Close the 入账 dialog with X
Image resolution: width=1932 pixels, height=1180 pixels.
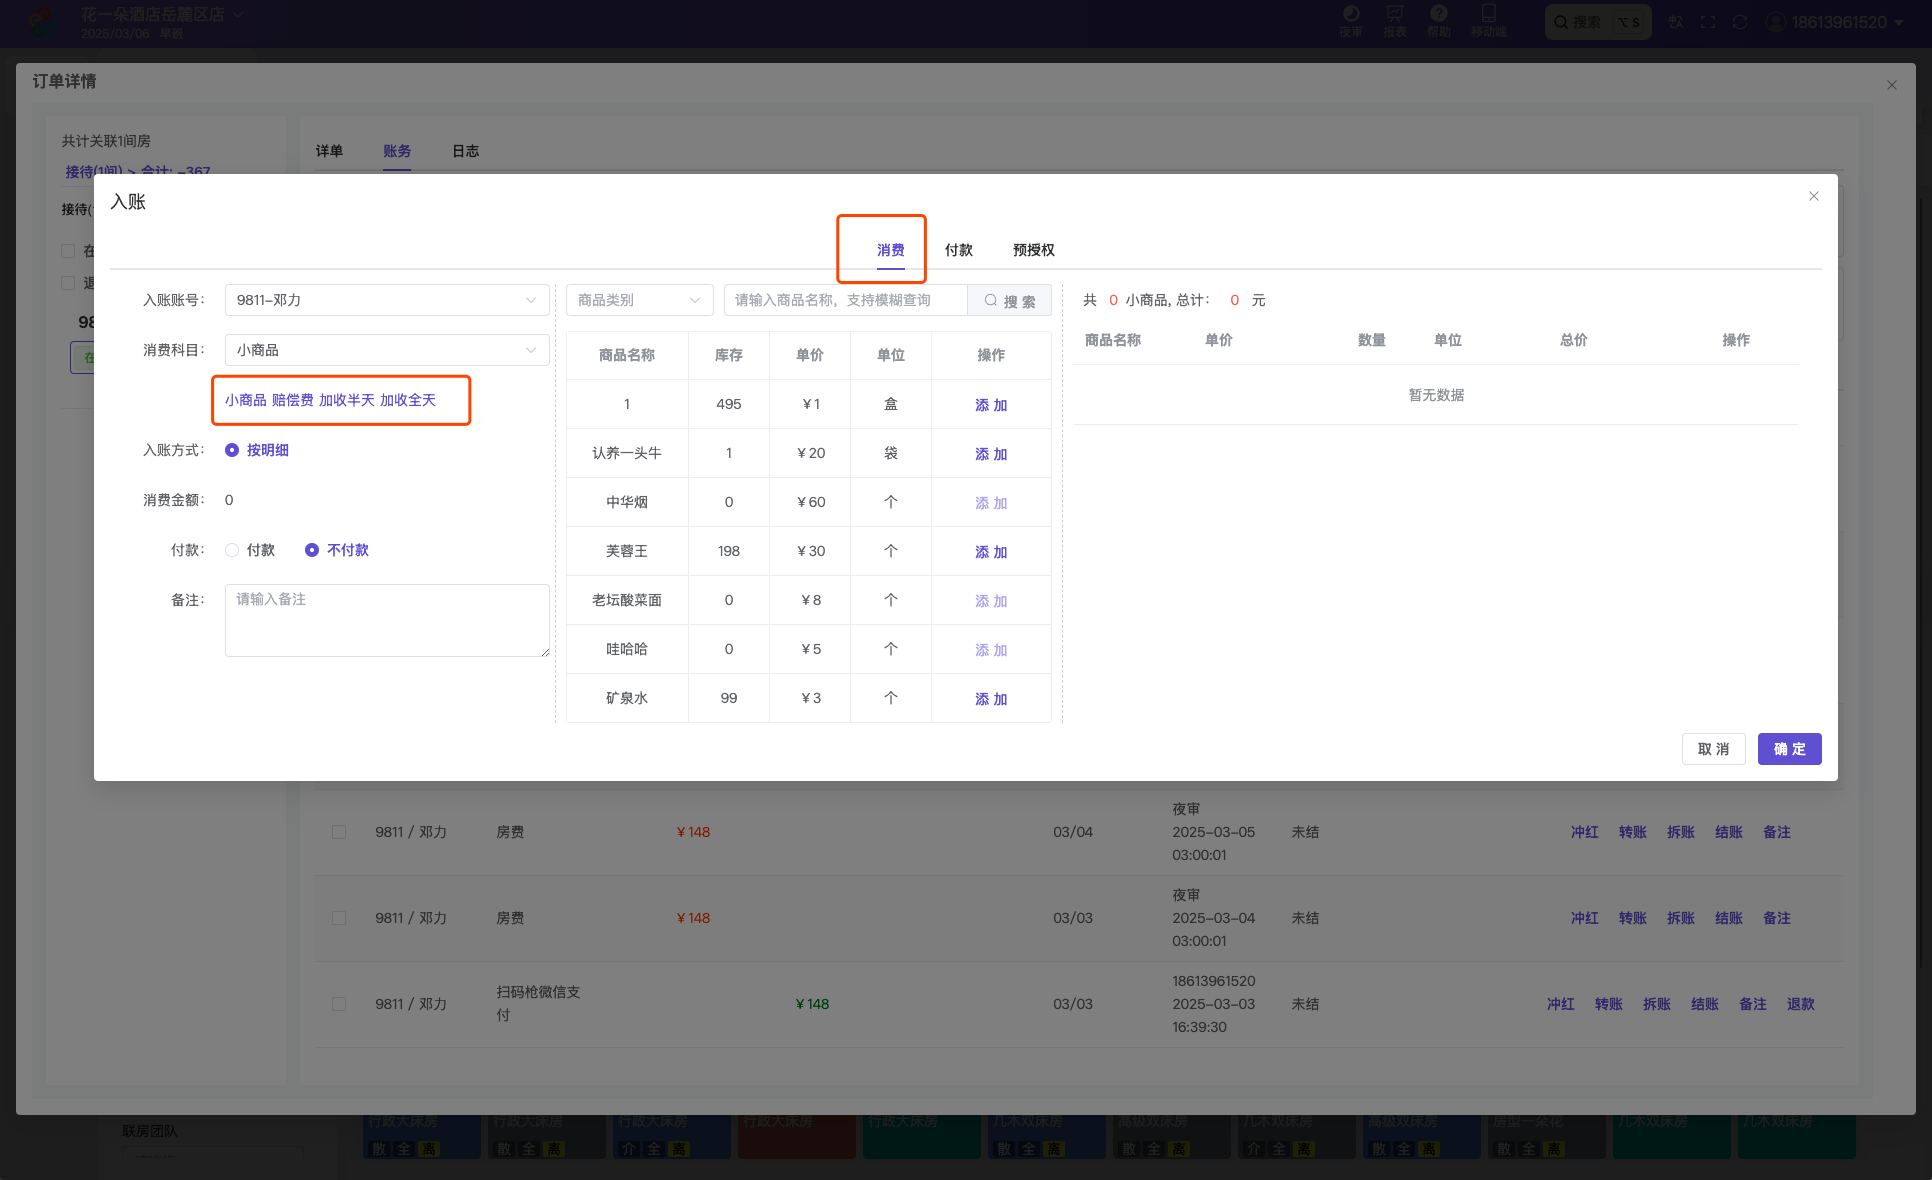(1814, 196)
